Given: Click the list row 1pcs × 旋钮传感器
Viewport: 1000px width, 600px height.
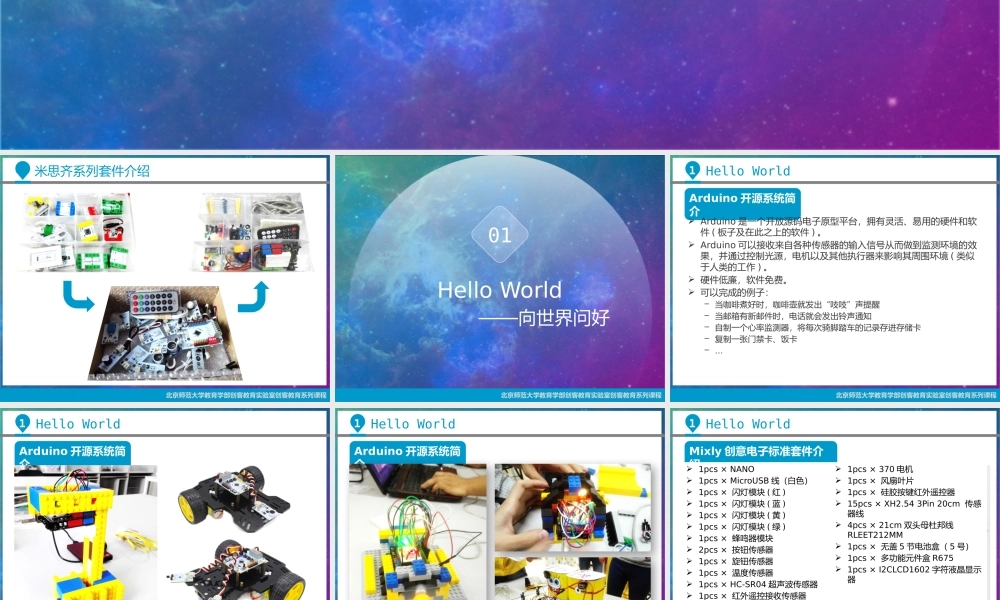Looking at the screenshot, I should point(735,561).
